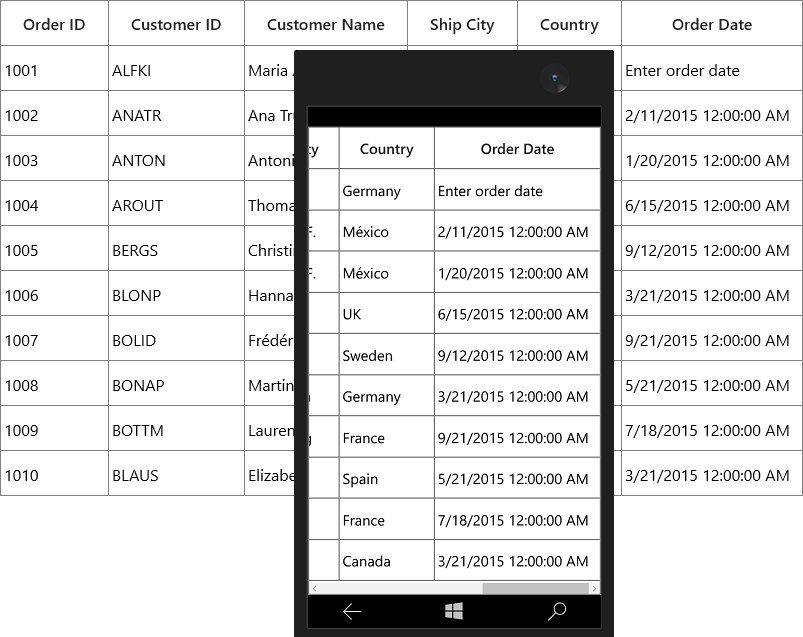Select the BLAUS customer ID cell

(176, 474)
